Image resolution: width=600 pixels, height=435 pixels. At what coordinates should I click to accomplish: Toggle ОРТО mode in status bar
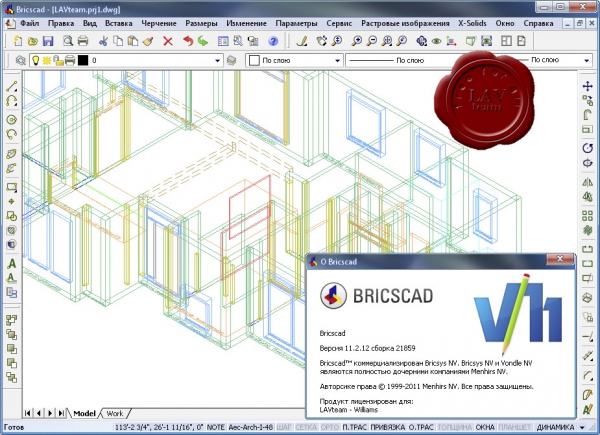pos(329,427)
